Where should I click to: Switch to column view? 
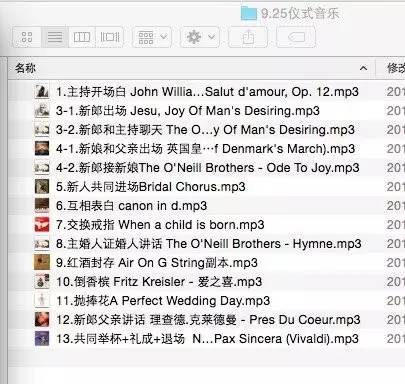tap(82, 37)
